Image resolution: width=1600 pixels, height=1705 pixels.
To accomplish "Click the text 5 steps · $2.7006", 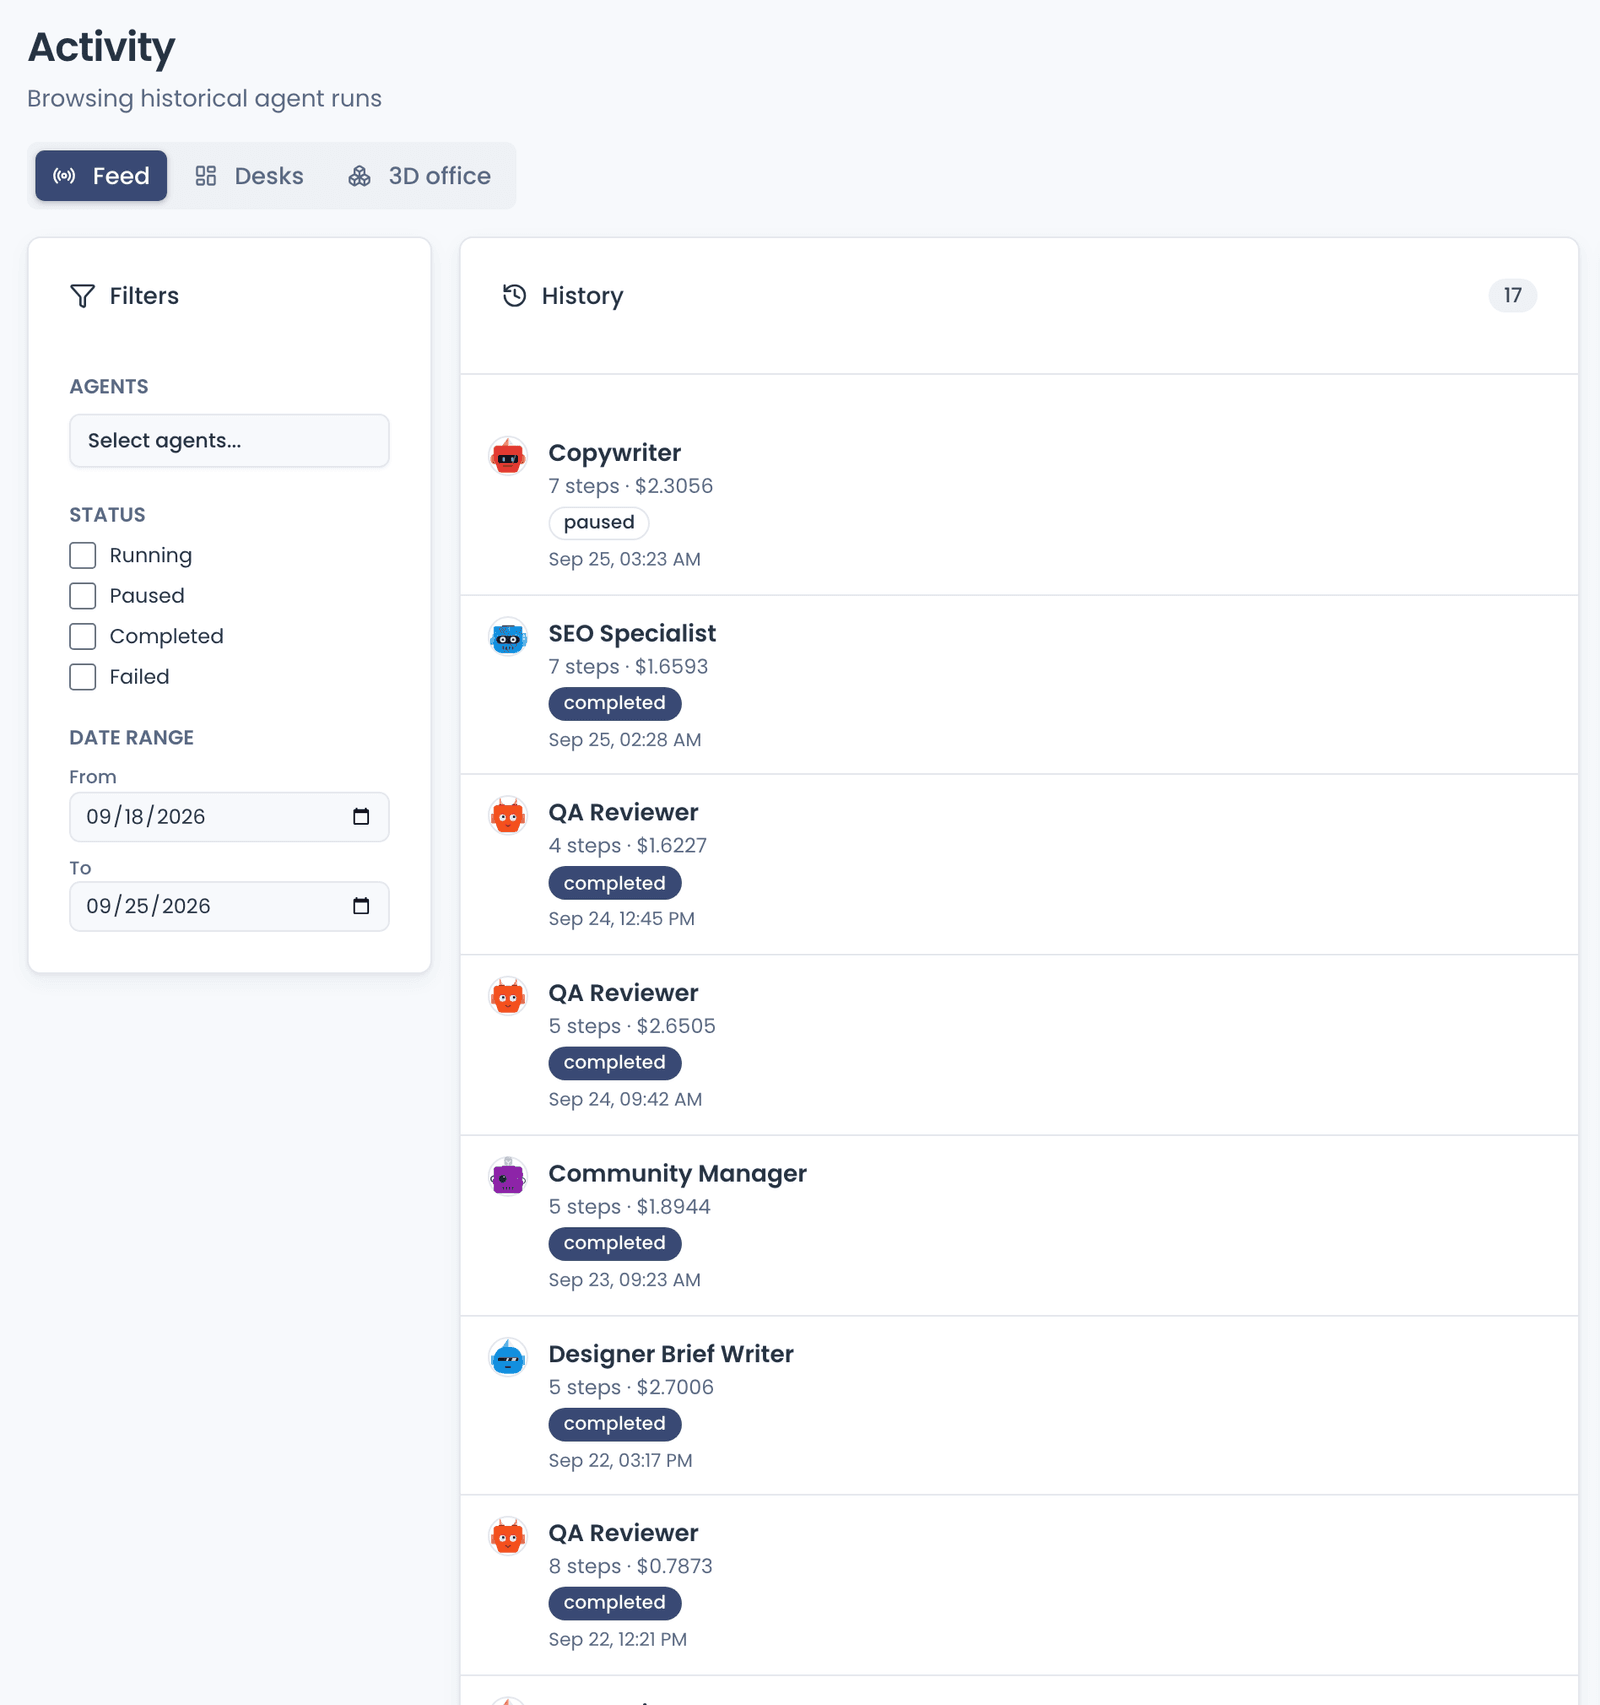I will (x=631, y=1387).
